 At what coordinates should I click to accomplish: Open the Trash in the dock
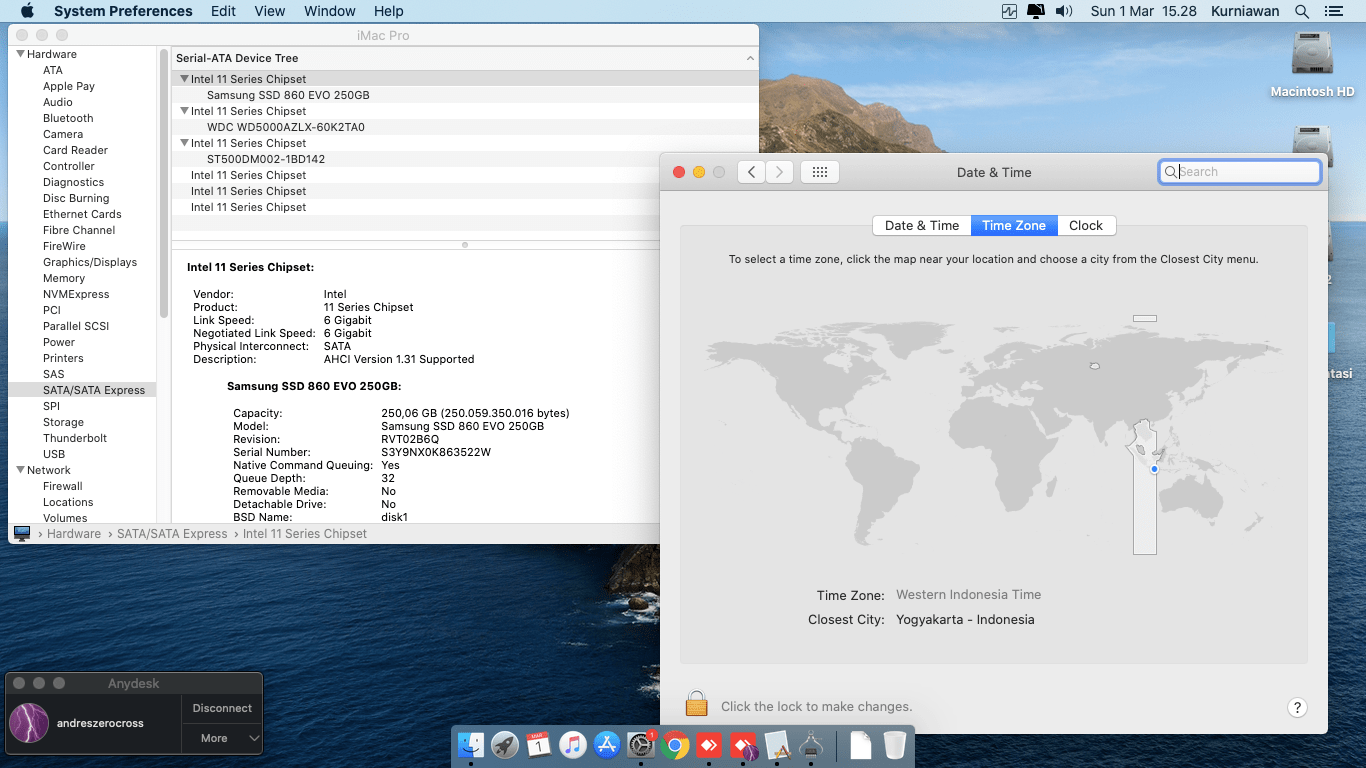point(894,745)
